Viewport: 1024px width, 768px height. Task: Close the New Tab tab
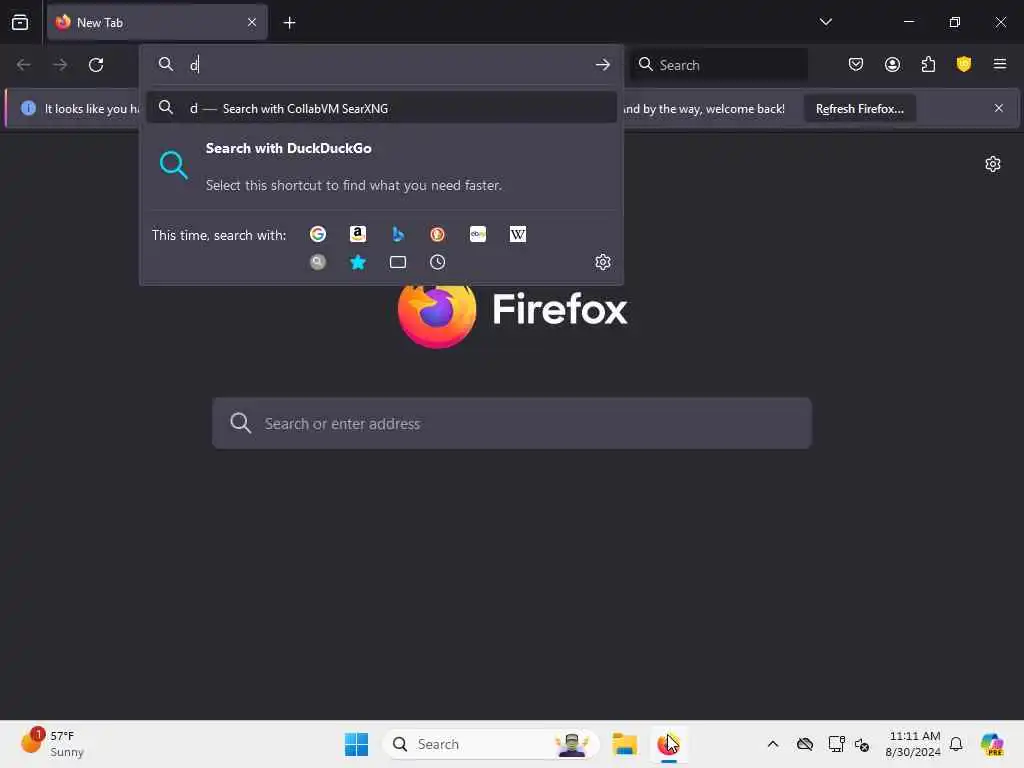click(x=251, y=22)
